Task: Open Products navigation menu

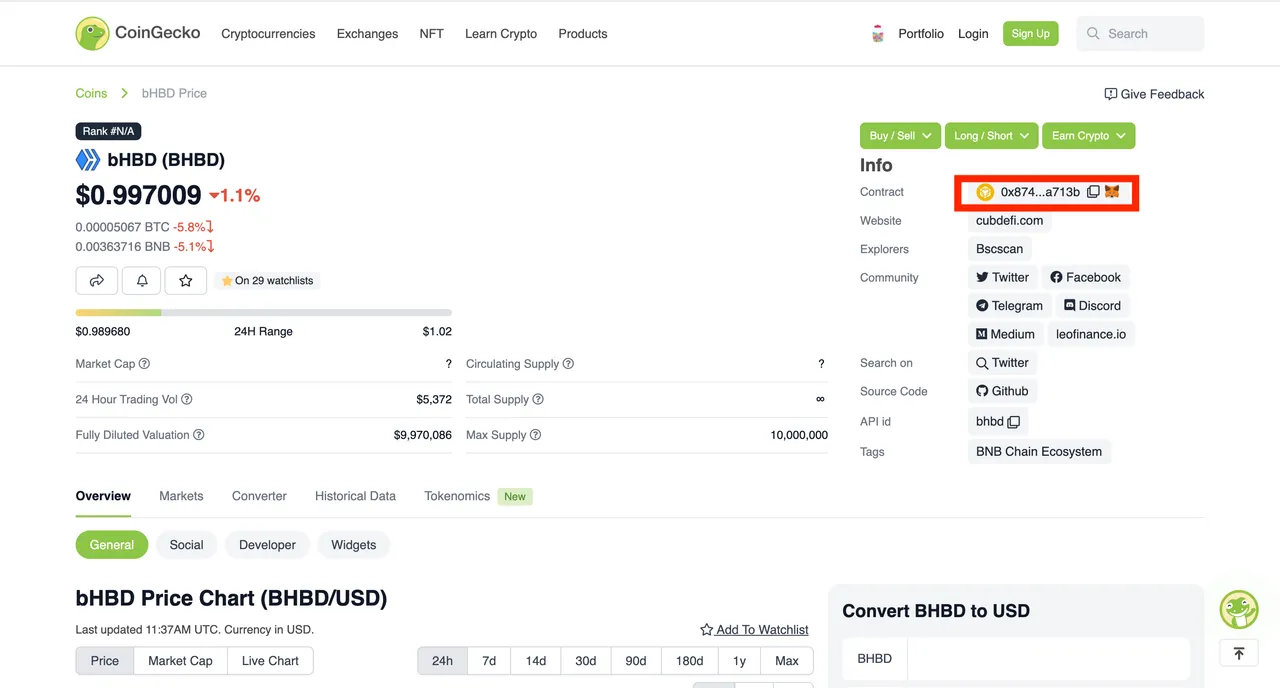Action: coord(583,34)
